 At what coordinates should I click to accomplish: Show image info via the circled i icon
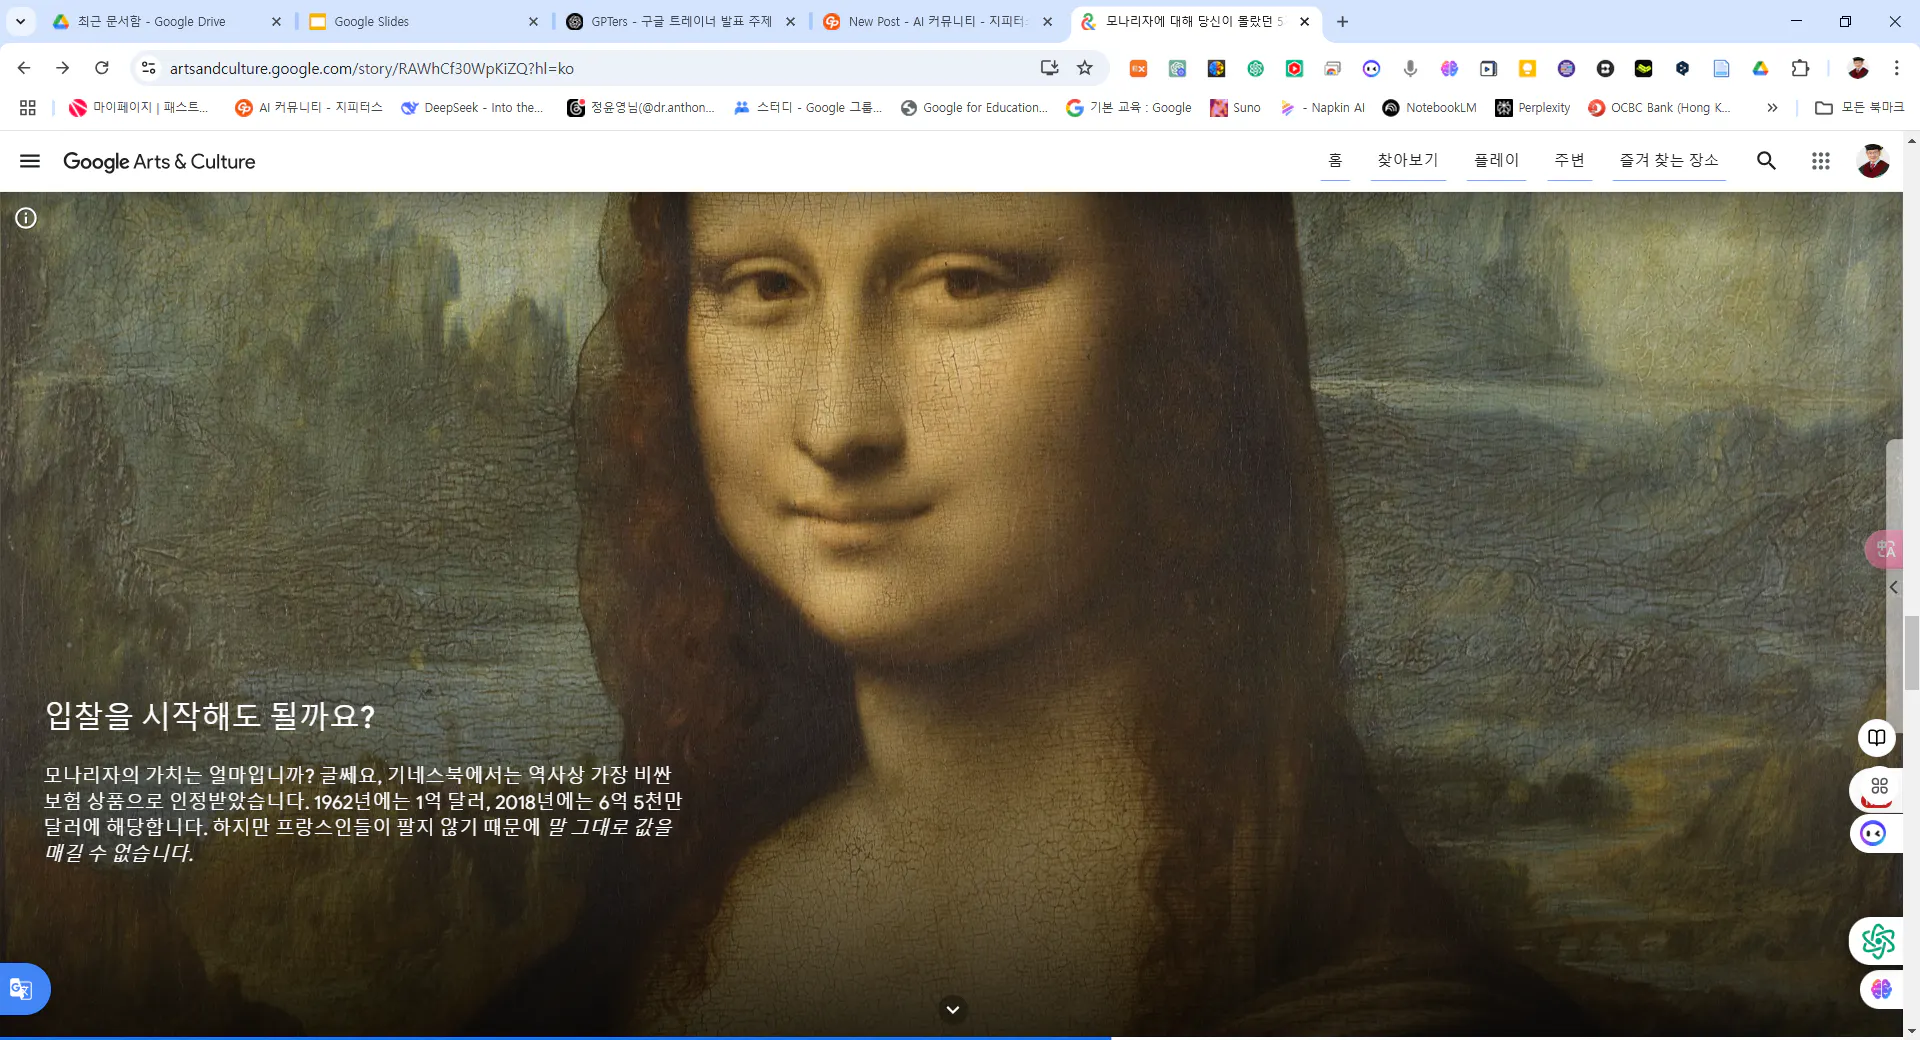[x=26, y=218]
